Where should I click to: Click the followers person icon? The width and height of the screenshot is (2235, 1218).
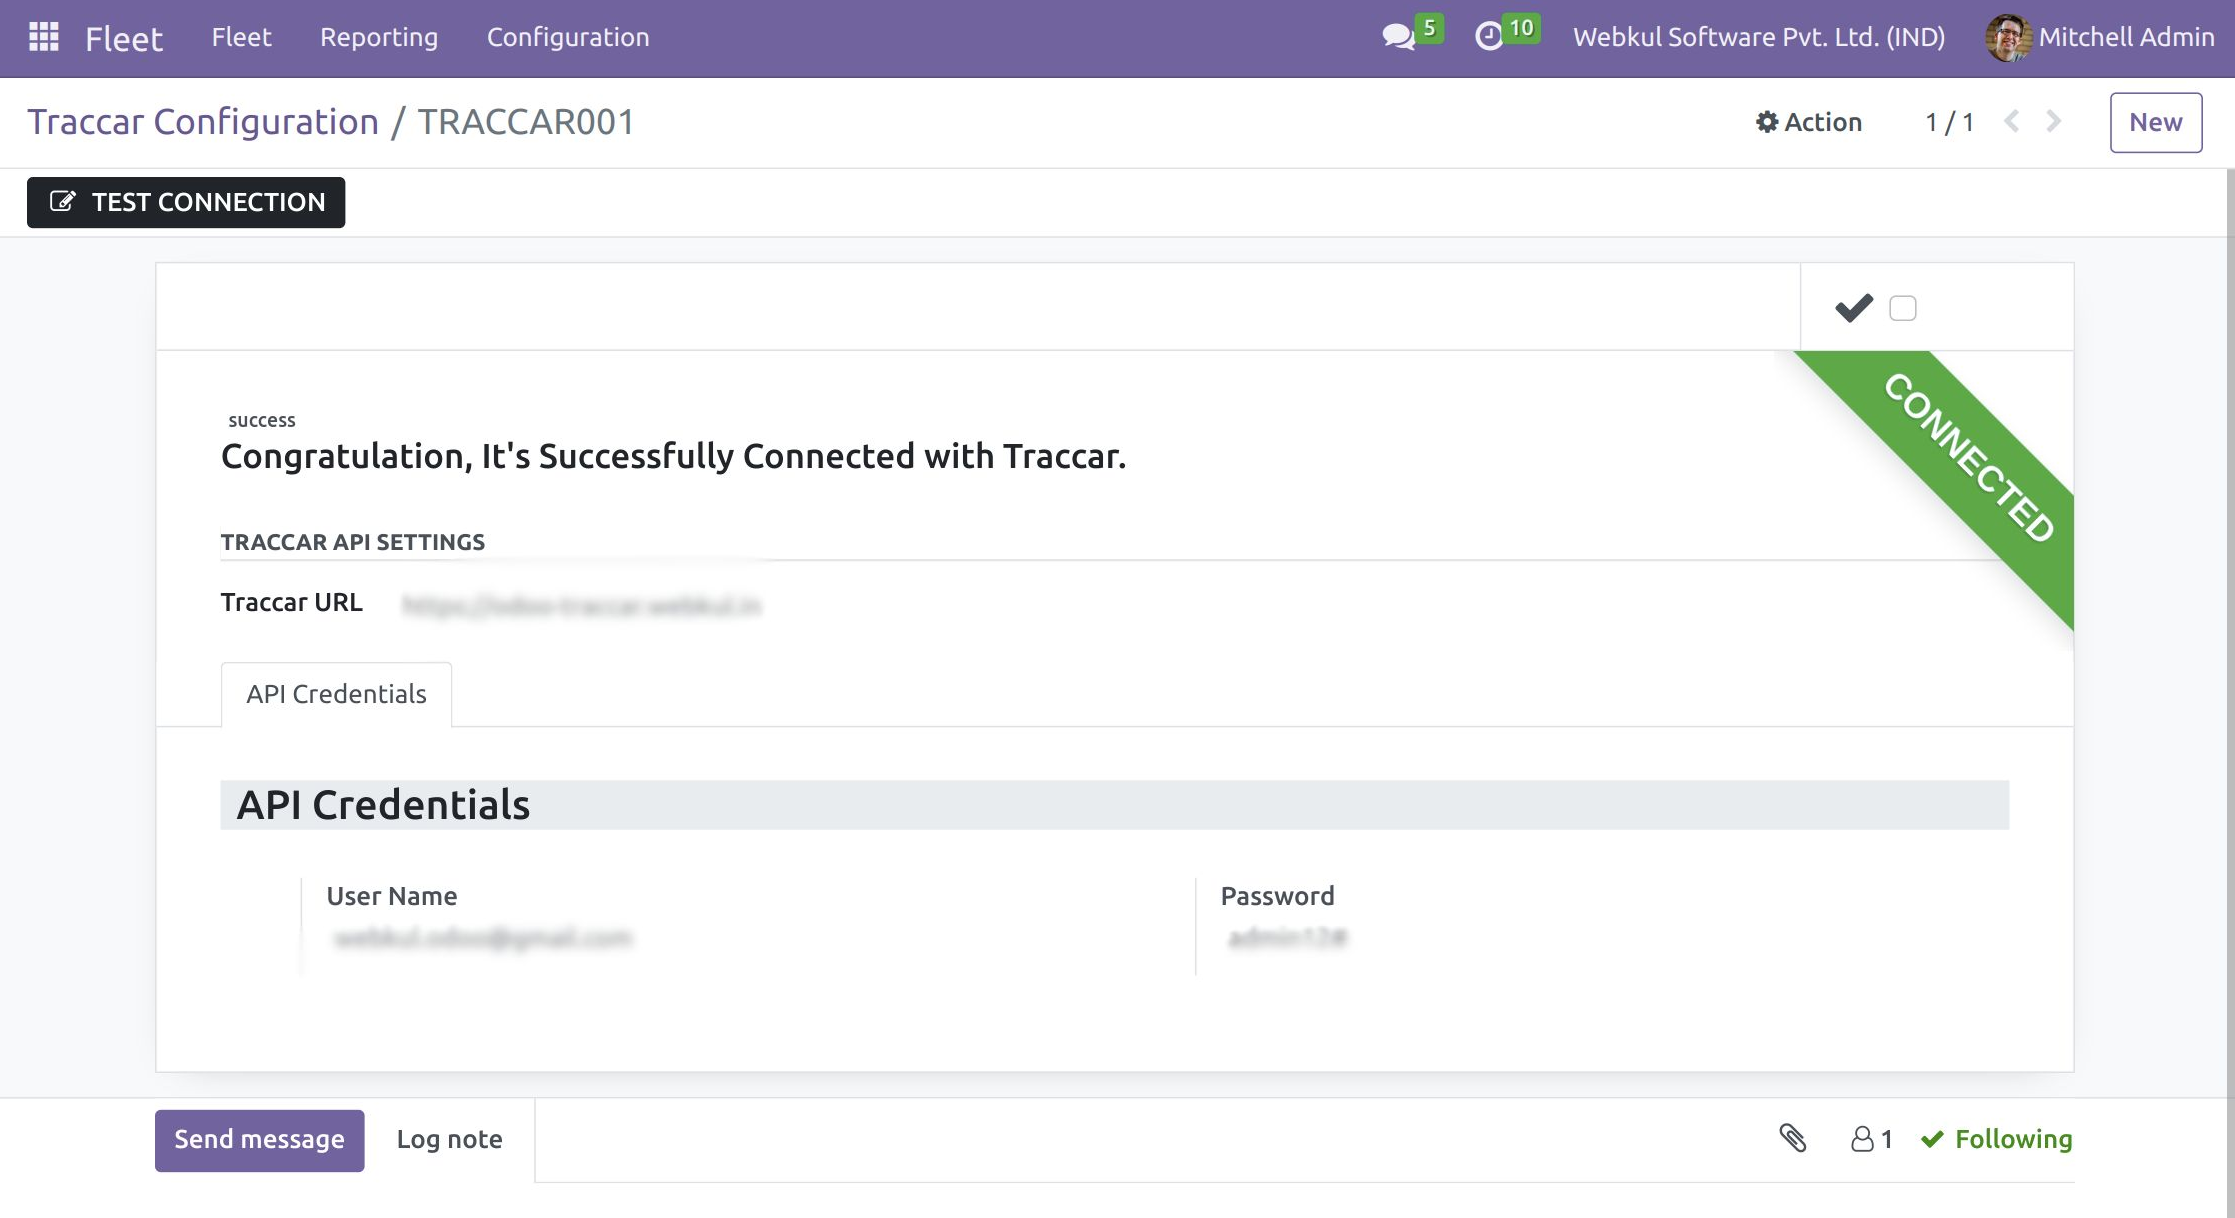pos(1862,1139)
